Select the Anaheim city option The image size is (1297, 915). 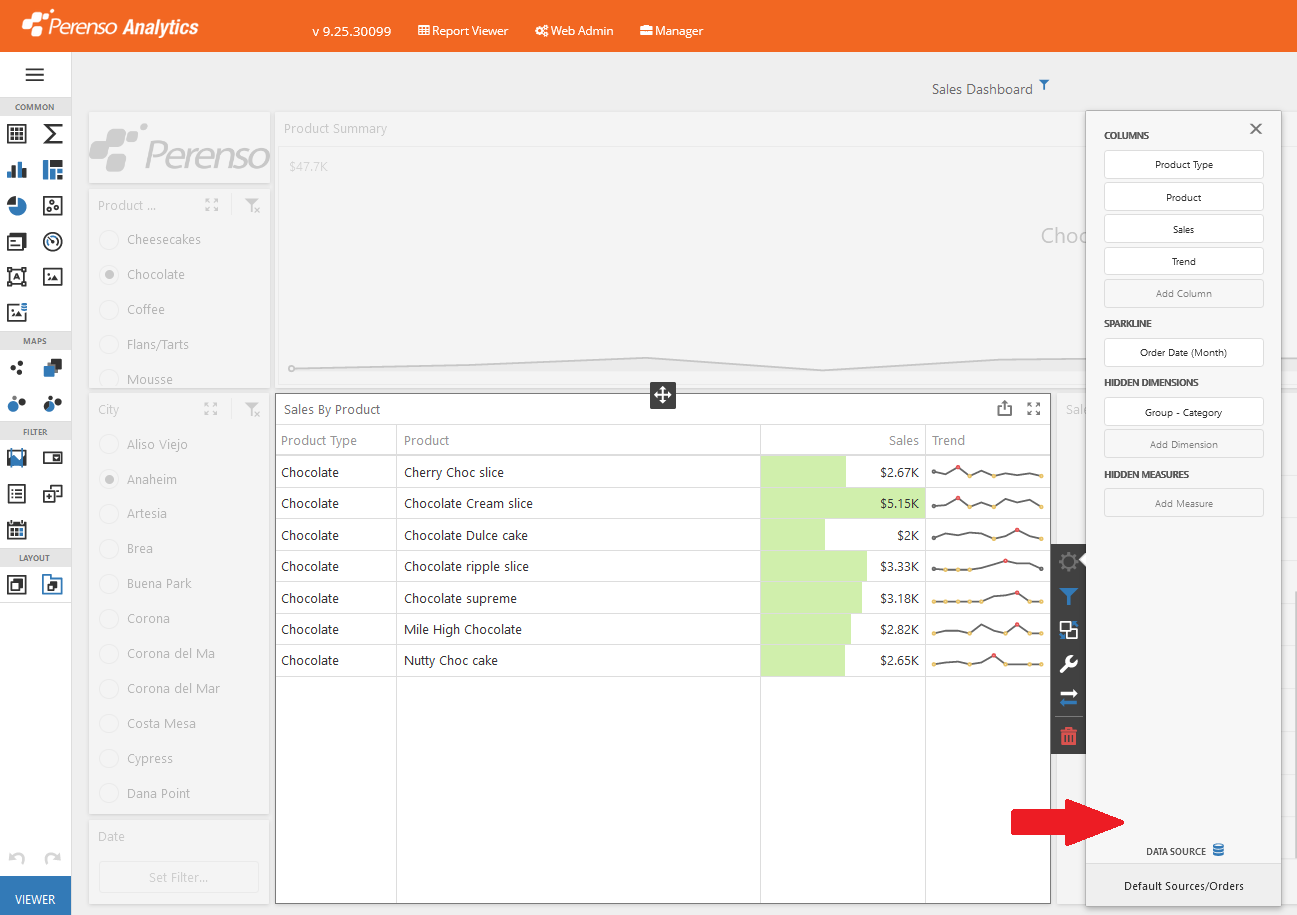click(x=109, y=479)
